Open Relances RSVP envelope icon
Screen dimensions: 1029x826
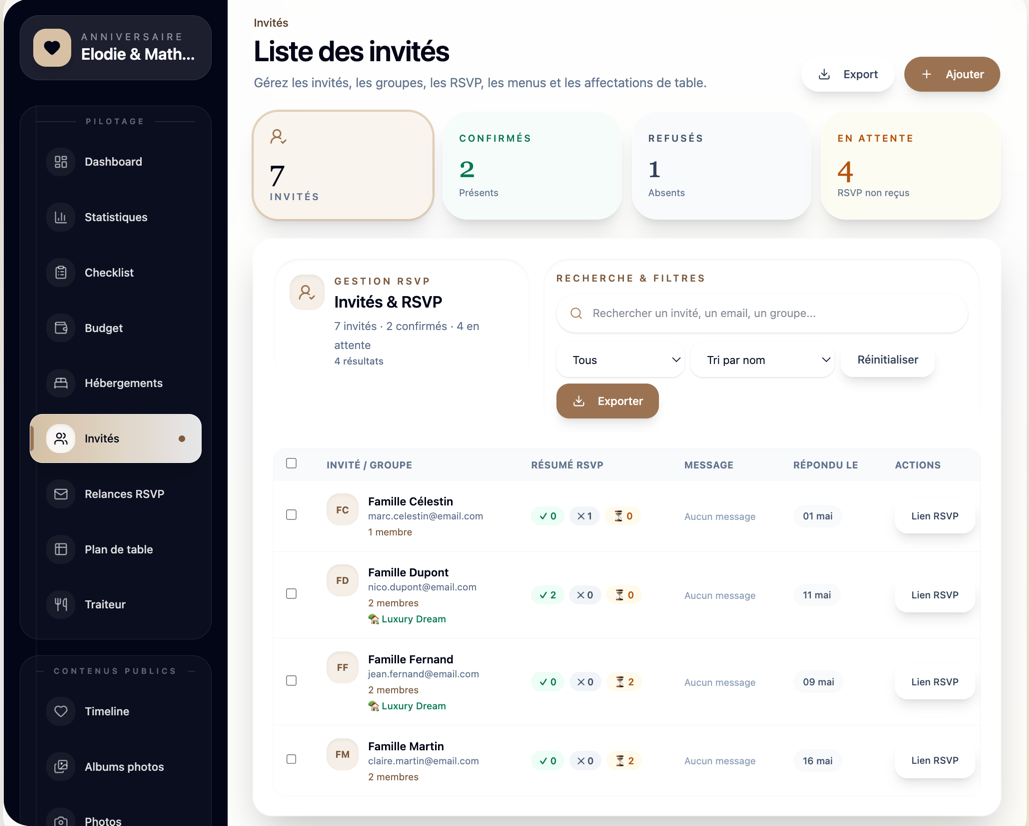[61, 494]
